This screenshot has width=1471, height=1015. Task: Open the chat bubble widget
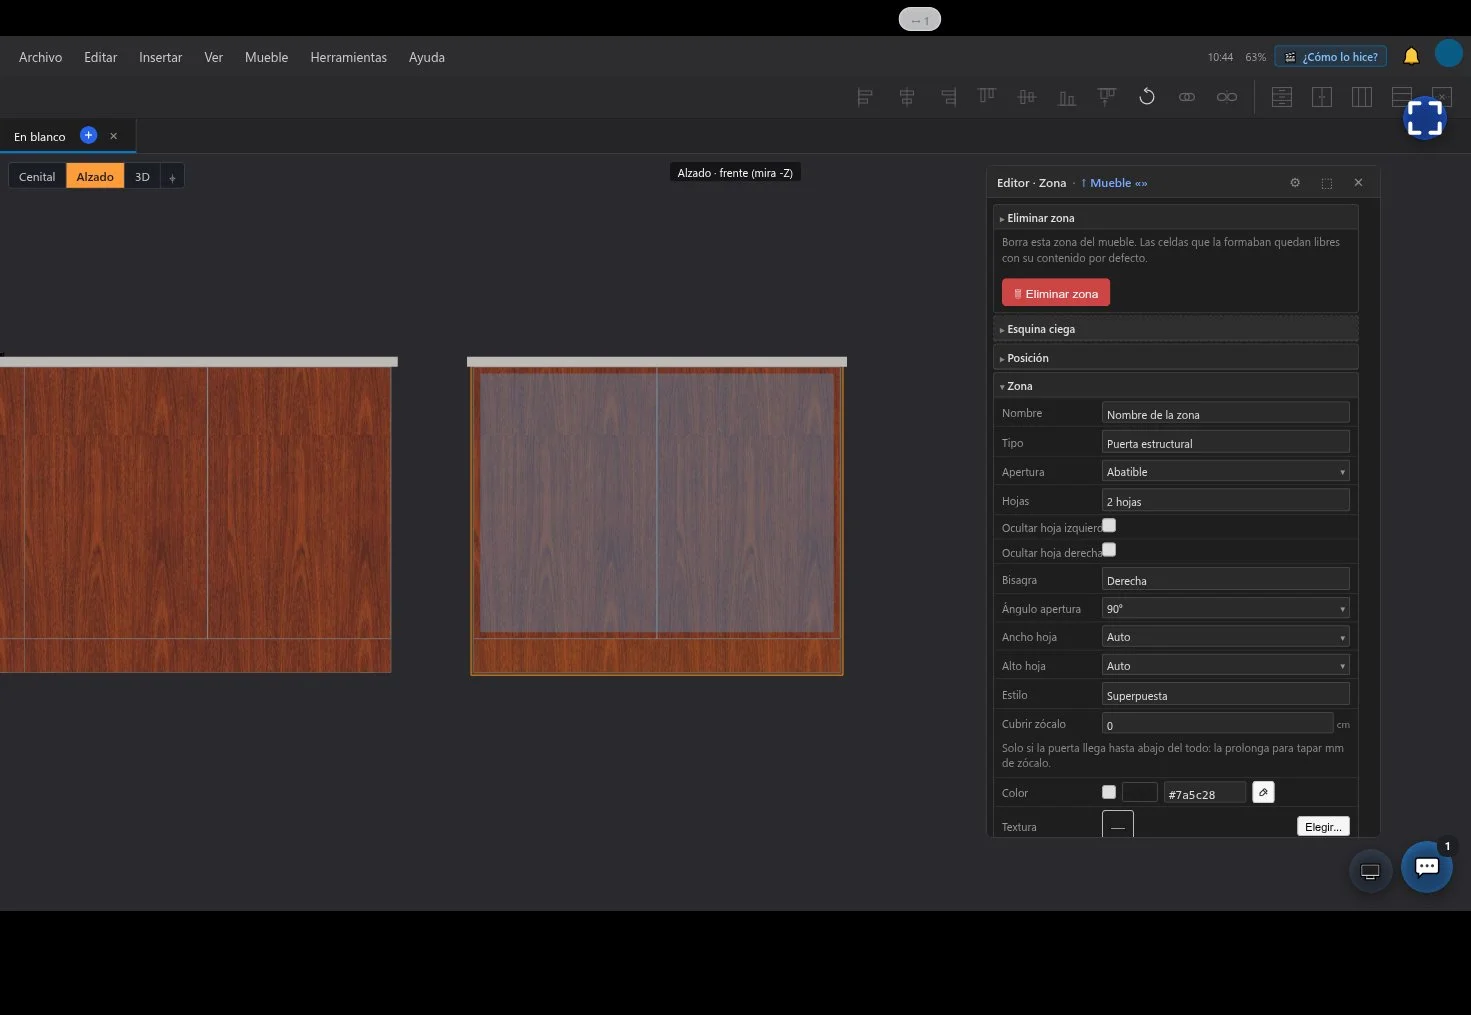click(x=1427, y=867)
